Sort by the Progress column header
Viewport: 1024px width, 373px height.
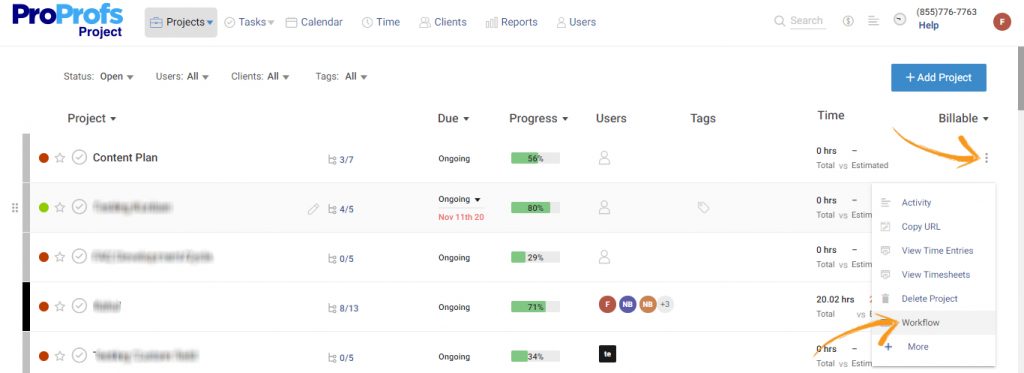[x=538, y=118]
